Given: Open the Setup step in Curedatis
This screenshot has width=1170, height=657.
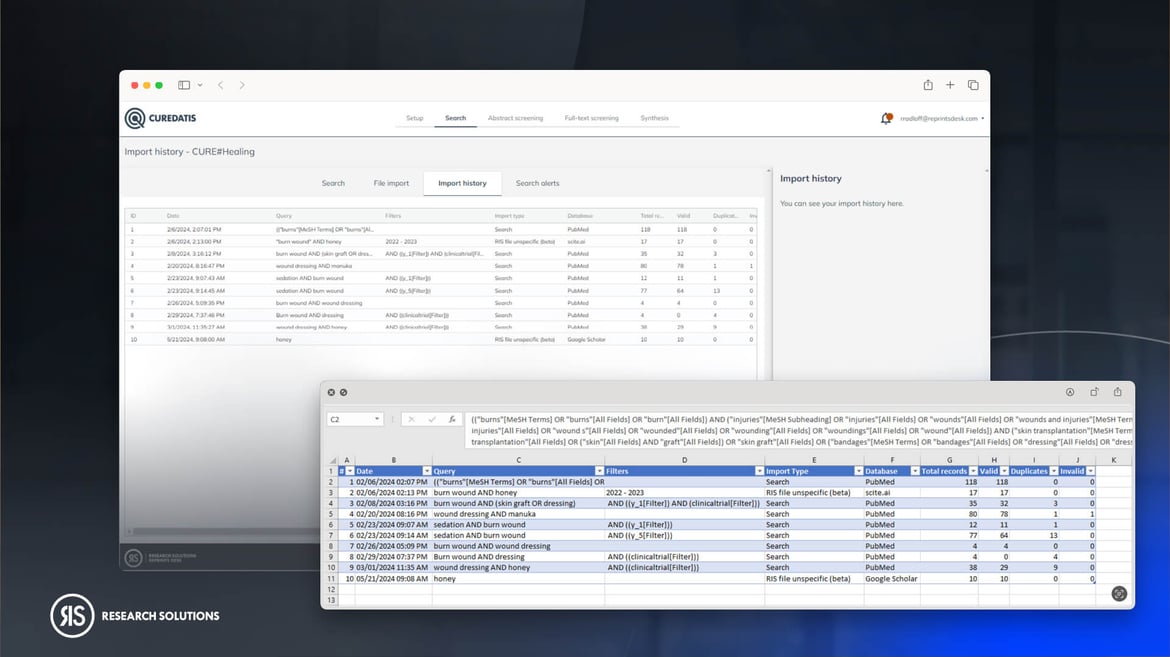Looking at the screenshot, I should 415,118.
